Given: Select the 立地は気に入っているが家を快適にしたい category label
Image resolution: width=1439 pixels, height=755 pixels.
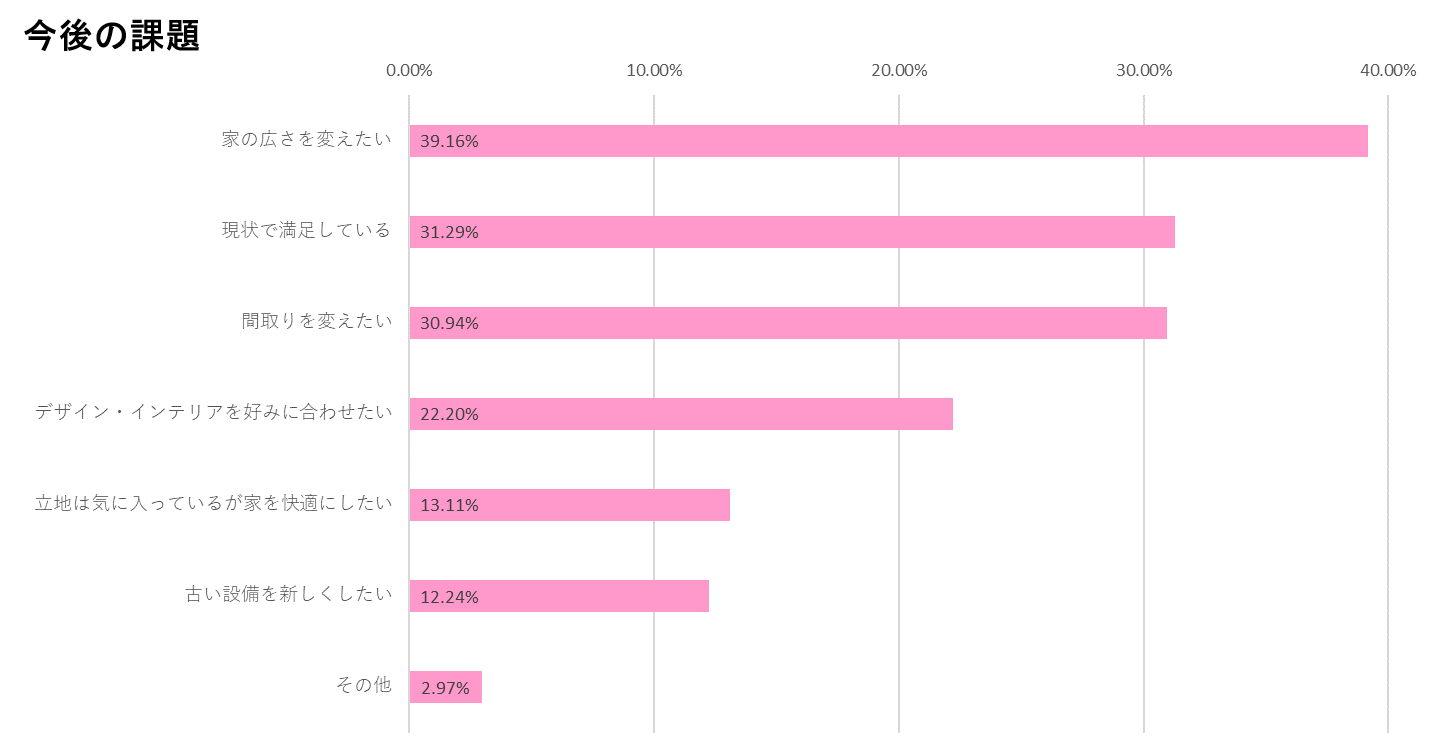Looking at the screenshot, I should coord(214,503).
